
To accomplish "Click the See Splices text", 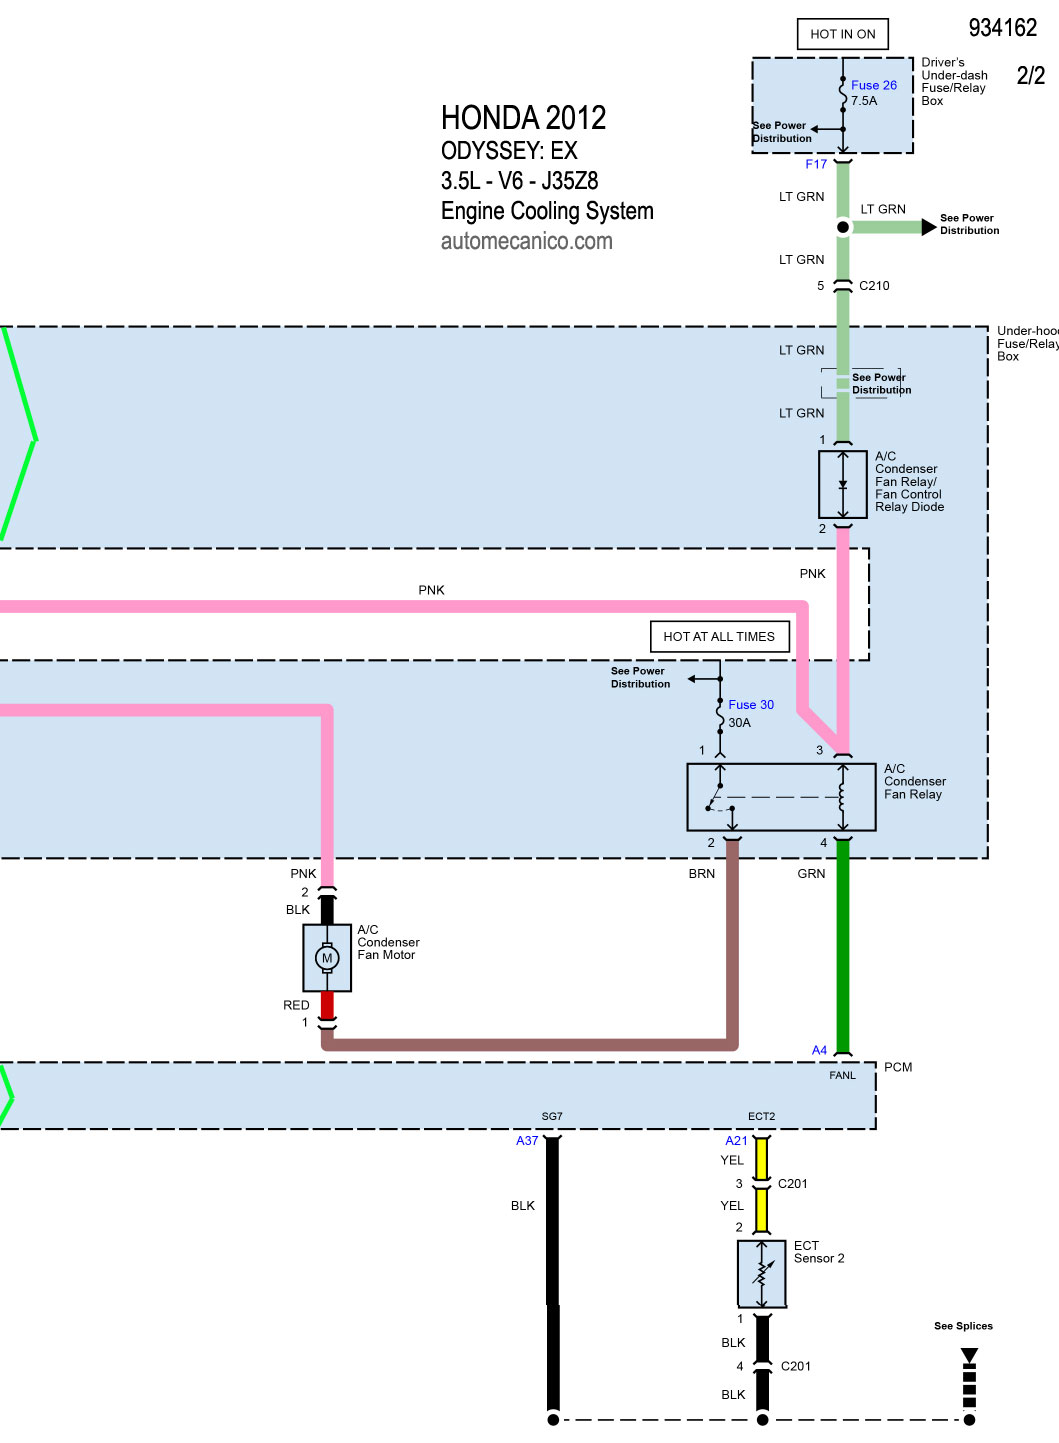I will tap(963, 1326).
